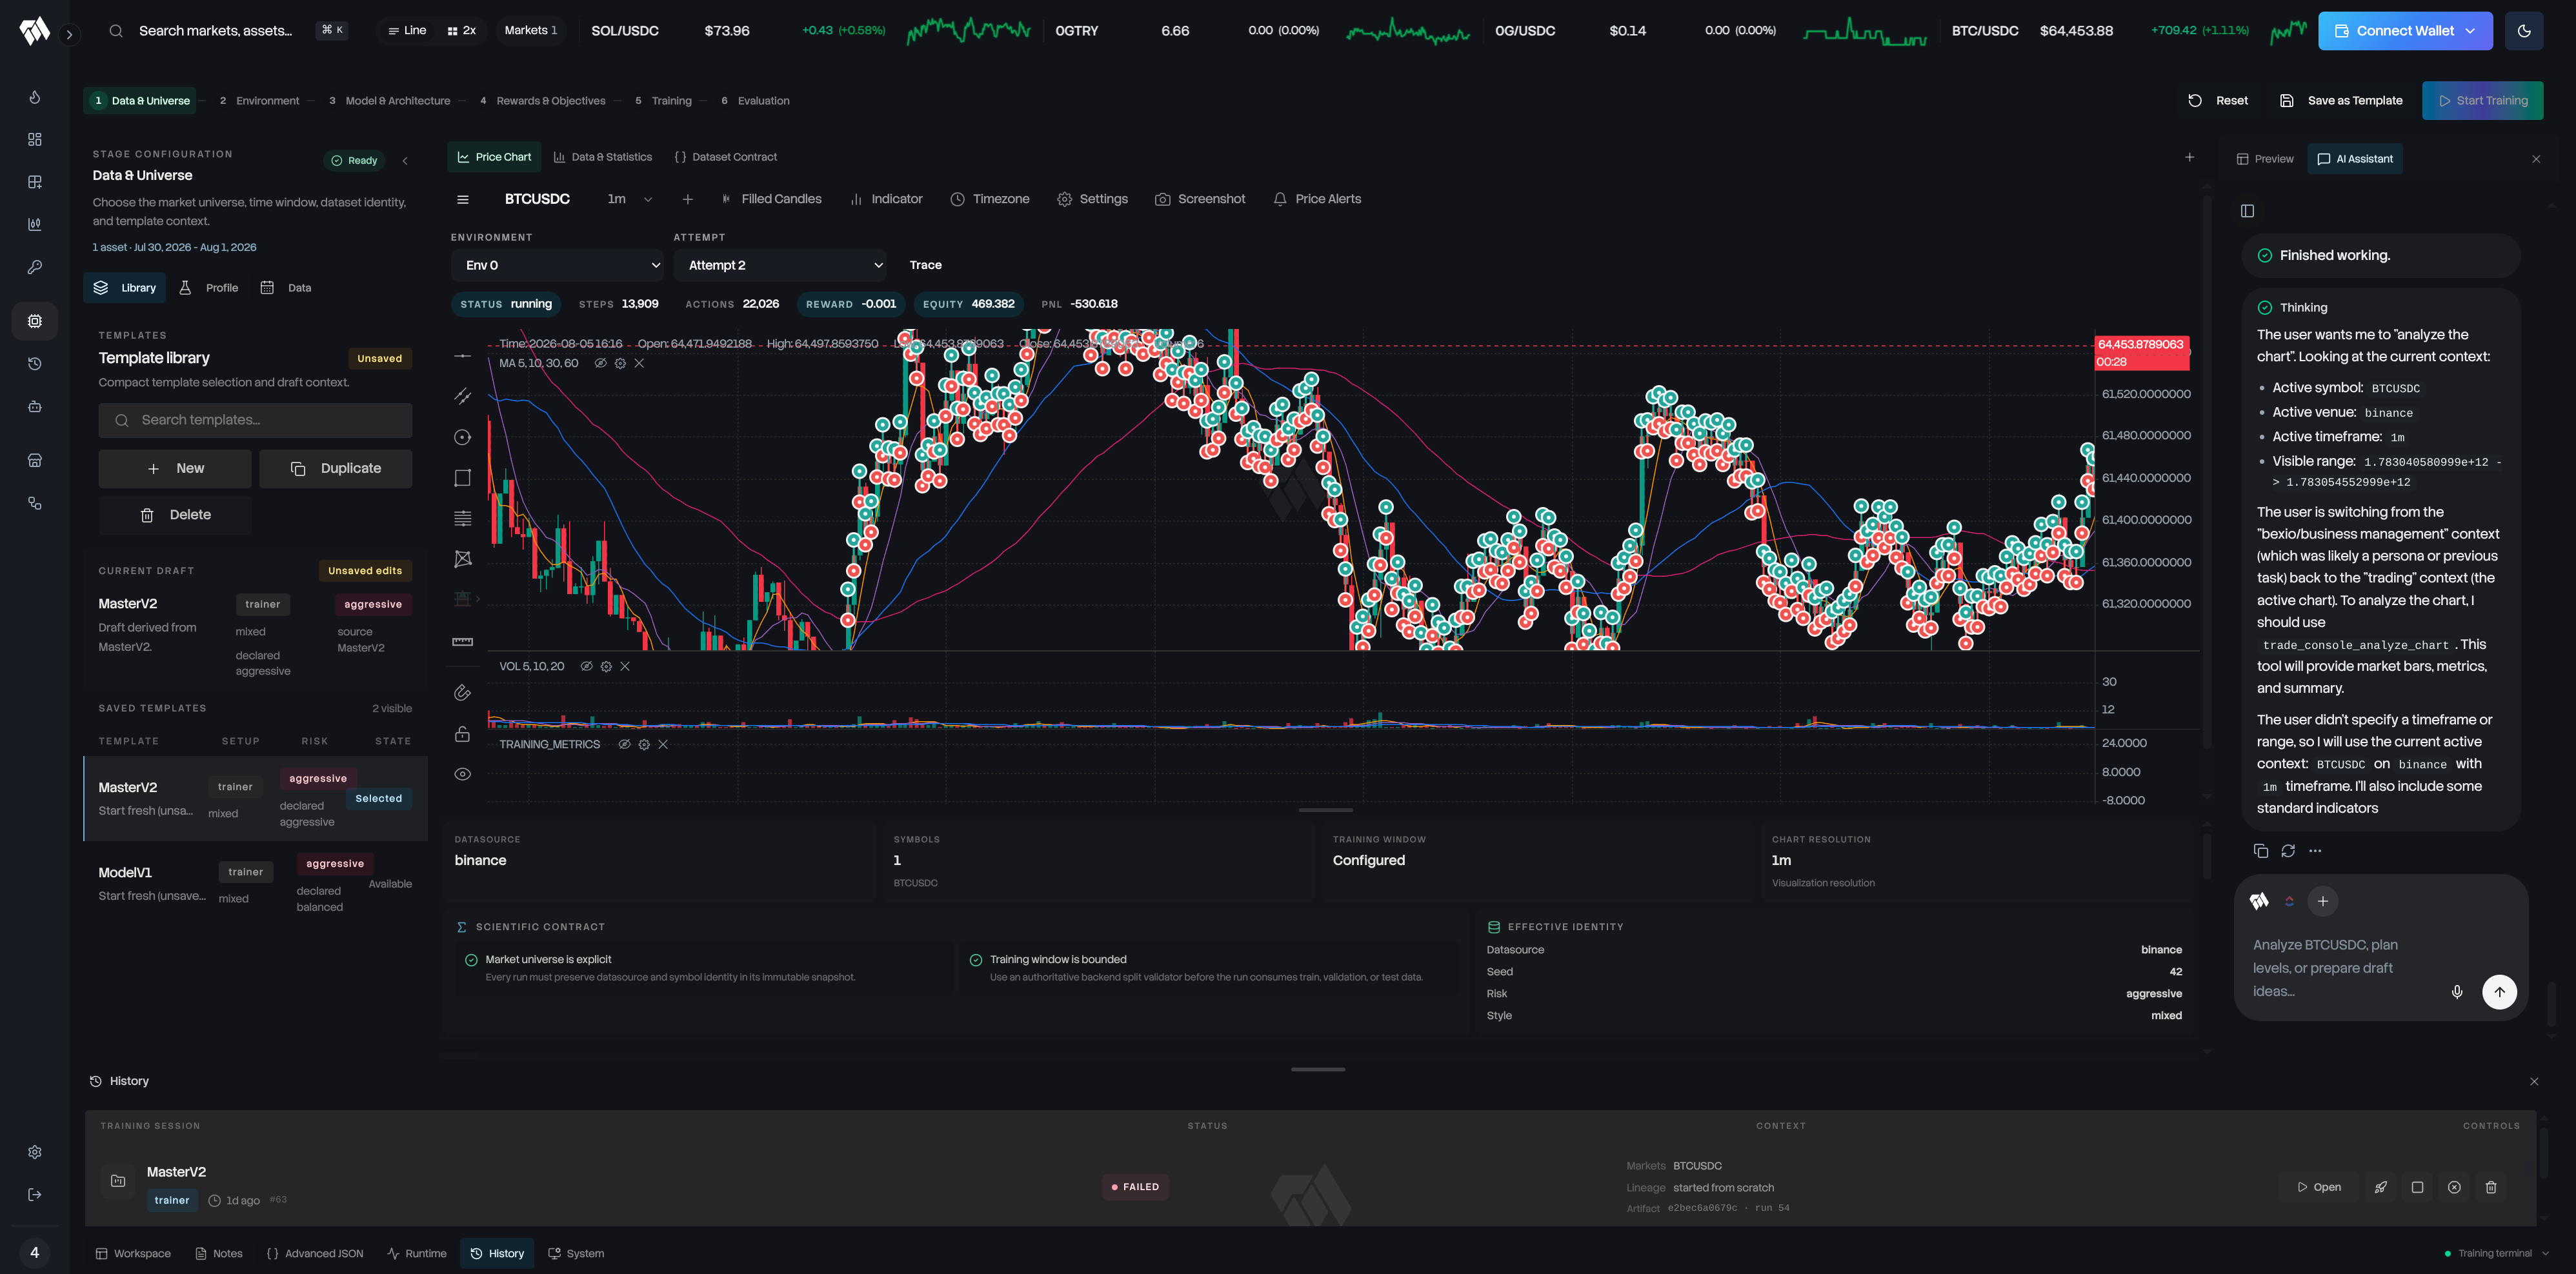Go to step 5 Training
This screenshot has width=2576, height=1274.
663,101
